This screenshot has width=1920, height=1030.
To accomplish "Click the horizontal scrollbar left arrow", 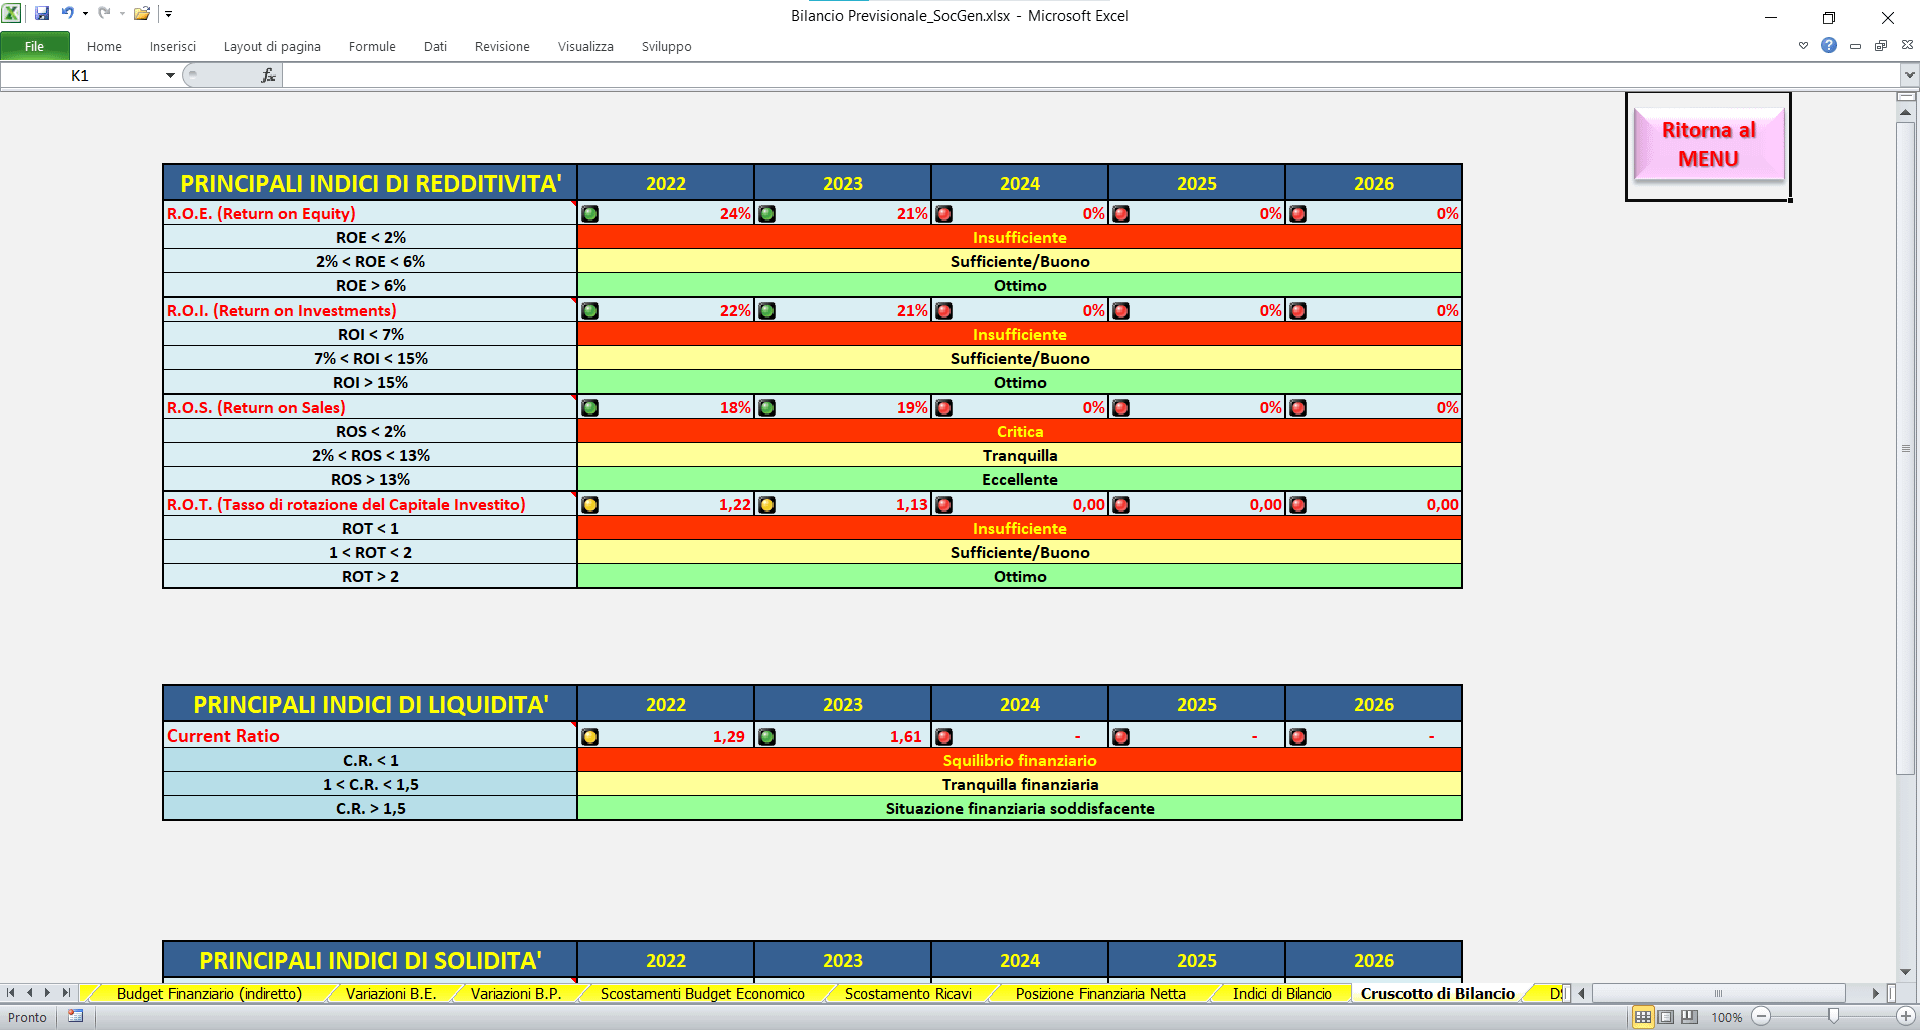I will click(1582, 993).
